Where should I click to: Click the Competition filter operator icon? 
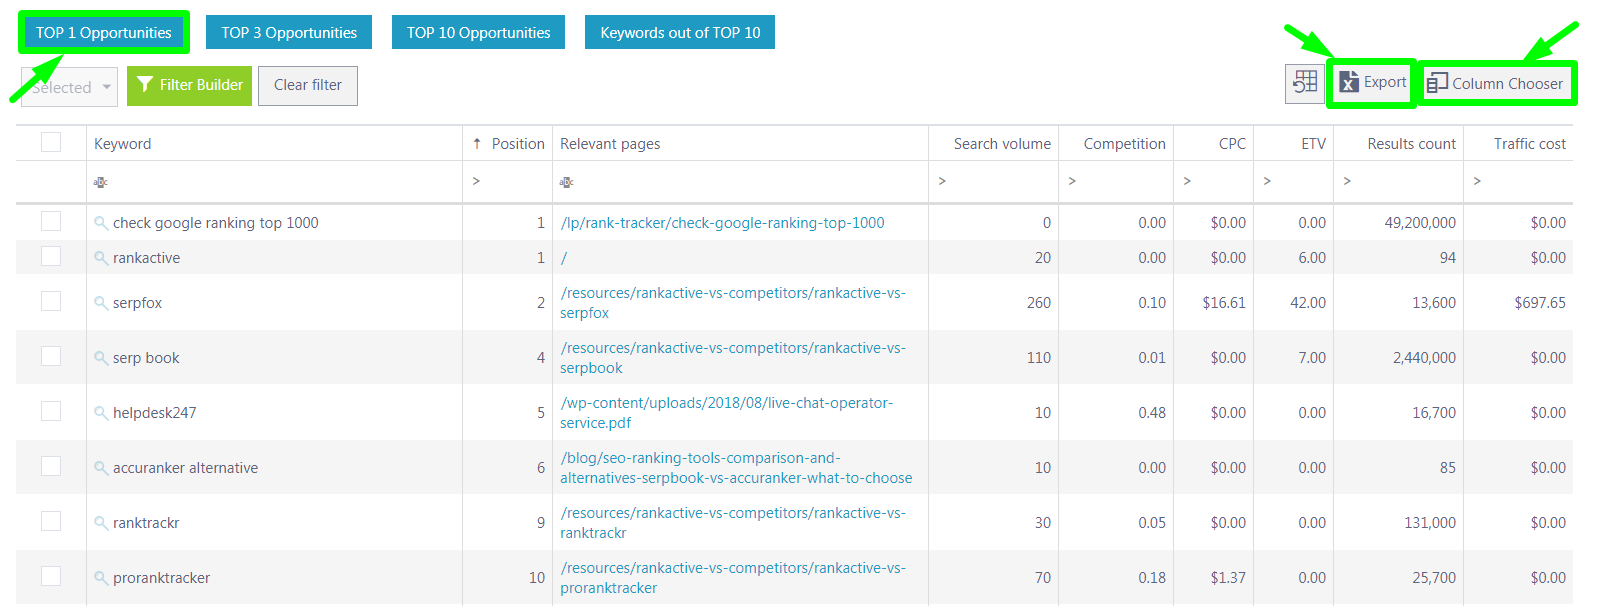(1072, 181)
